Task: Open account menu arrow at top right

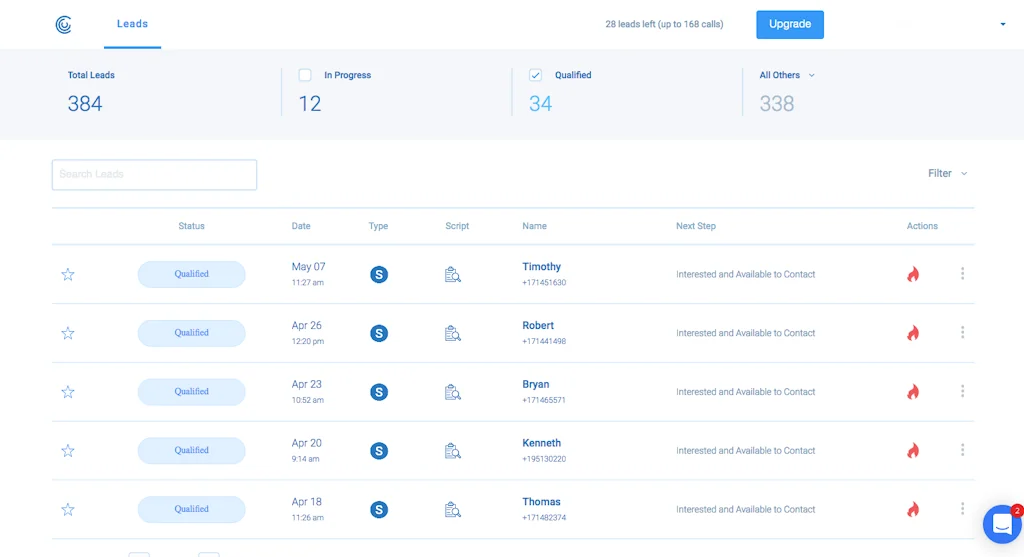Action: click(x=1002, y=25)
